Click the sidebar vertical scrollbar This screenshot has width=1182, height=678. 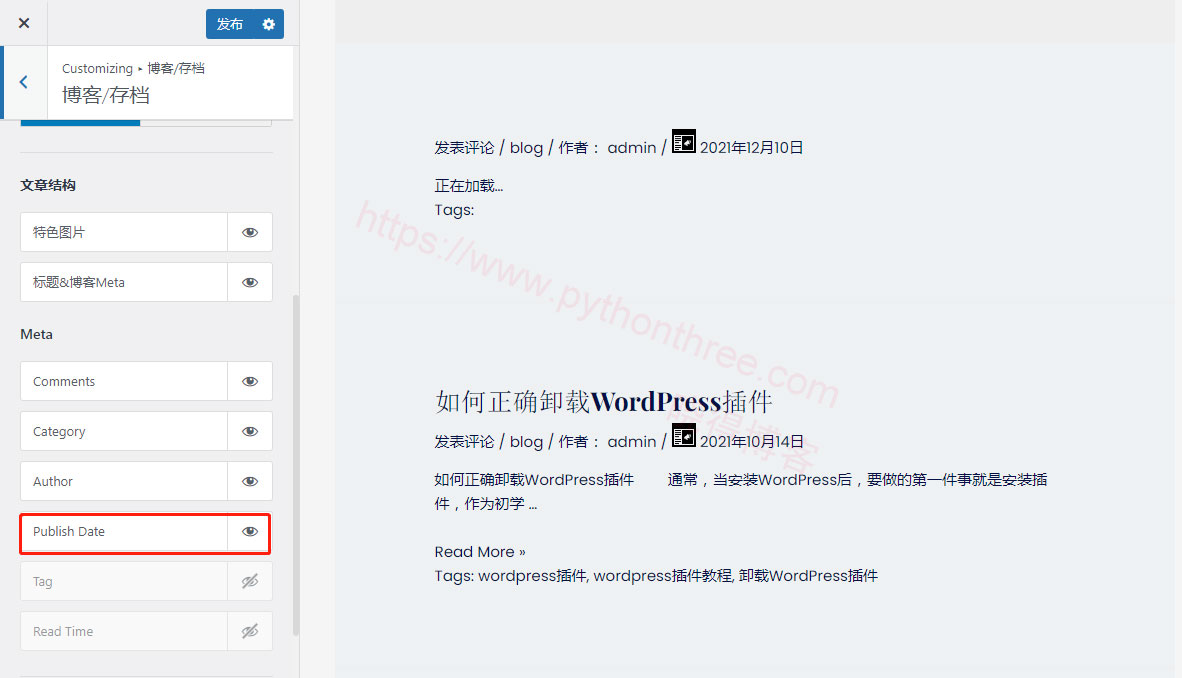(x=296, y=465)
